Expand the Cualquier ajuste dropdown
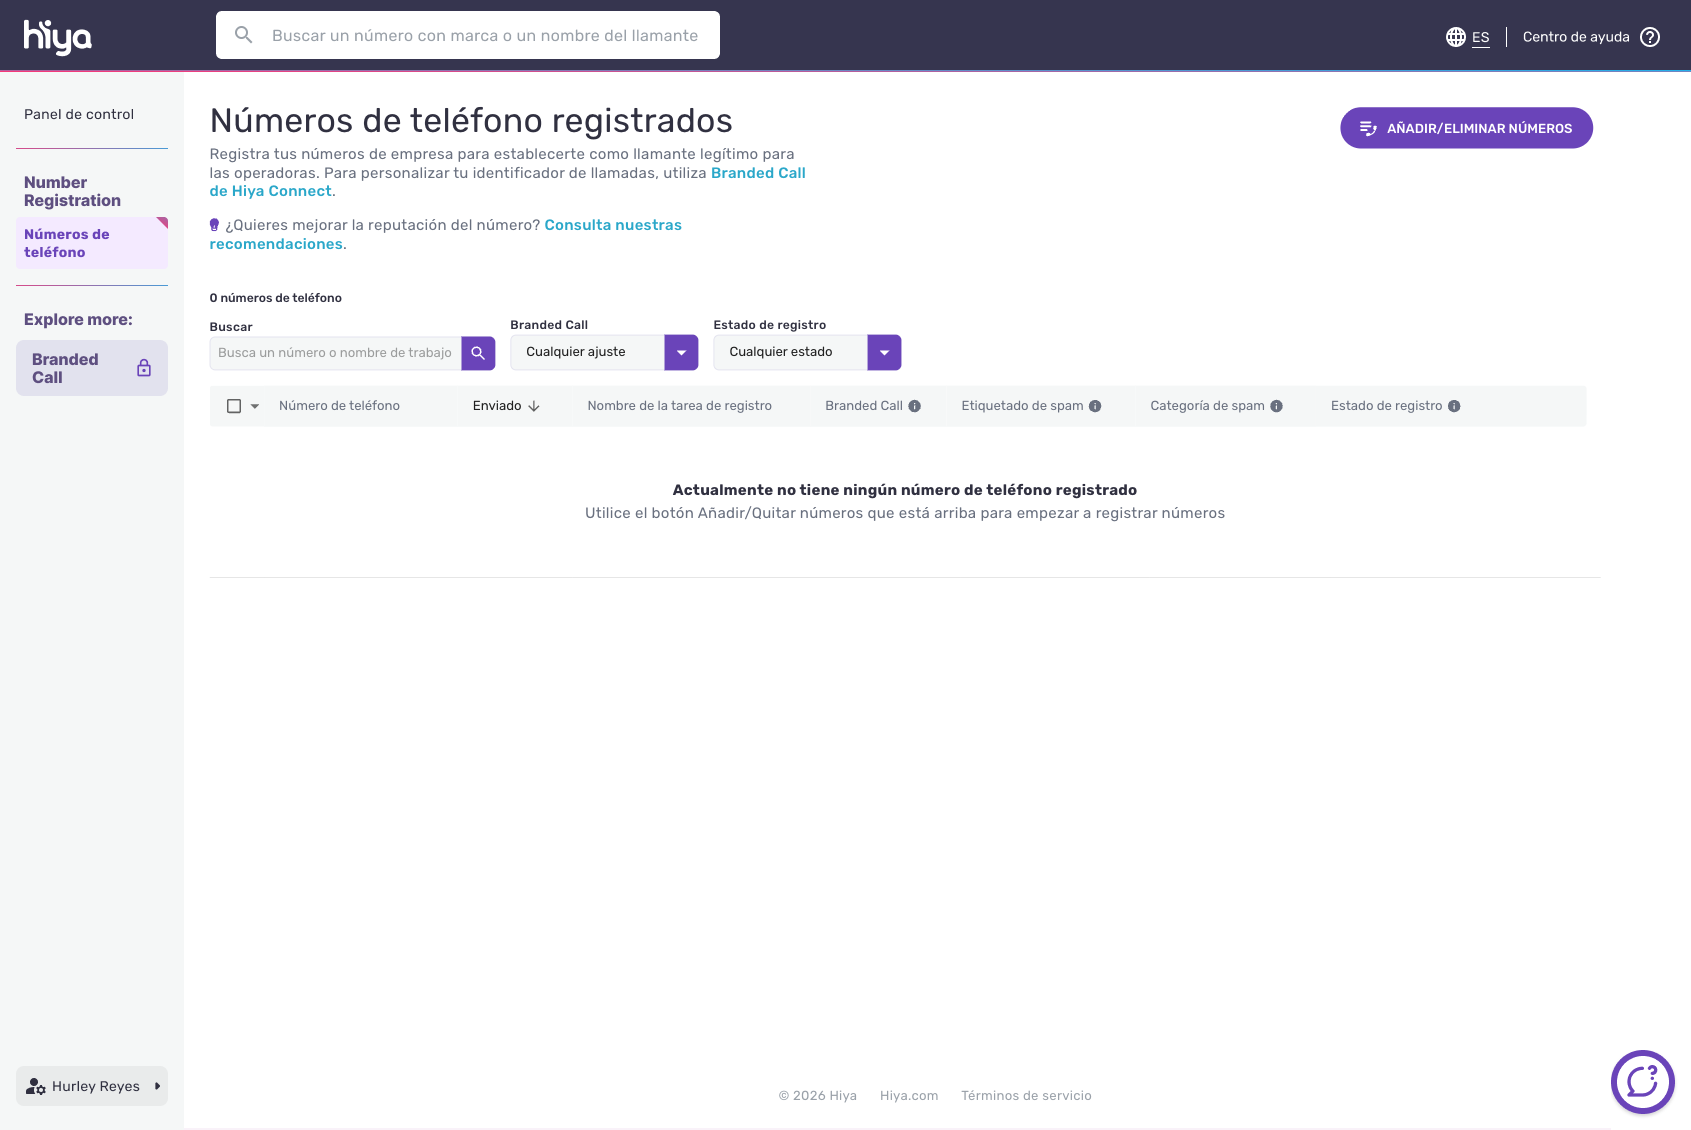Viewport: 1691px width, 1130px height. click(x=681, y=353)
